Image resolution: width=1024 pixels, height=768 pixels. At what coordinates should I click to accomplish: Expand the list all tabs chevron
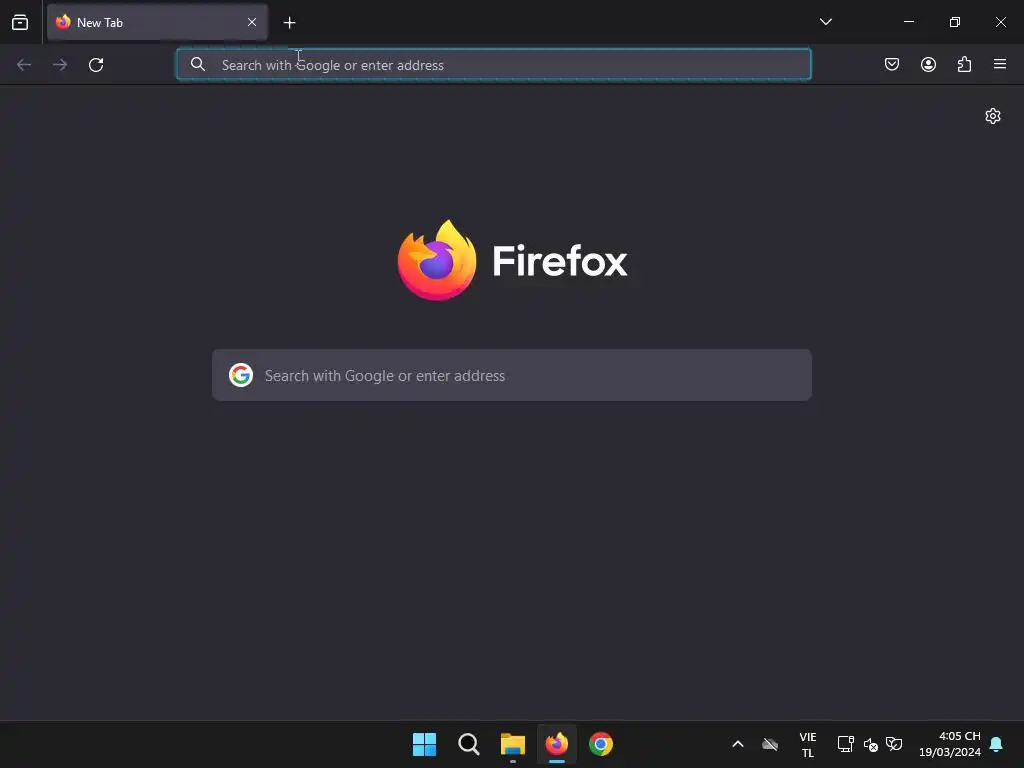tap(825, 22)
